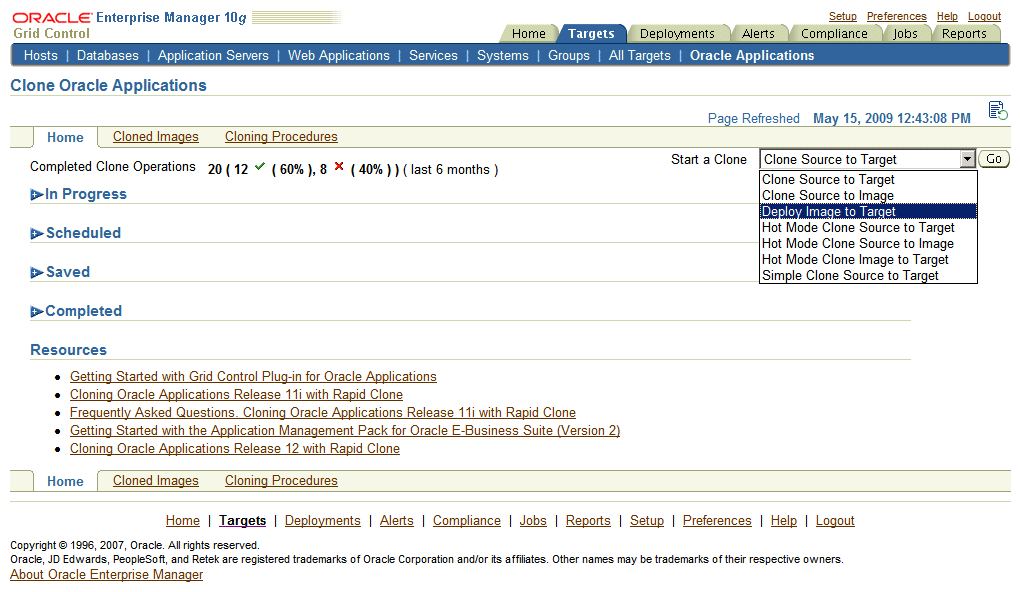The width and height of the screenshot is (1020, 592).
Task: Open the lower Cloned Images tab
Action: click(x=155, y=481)
